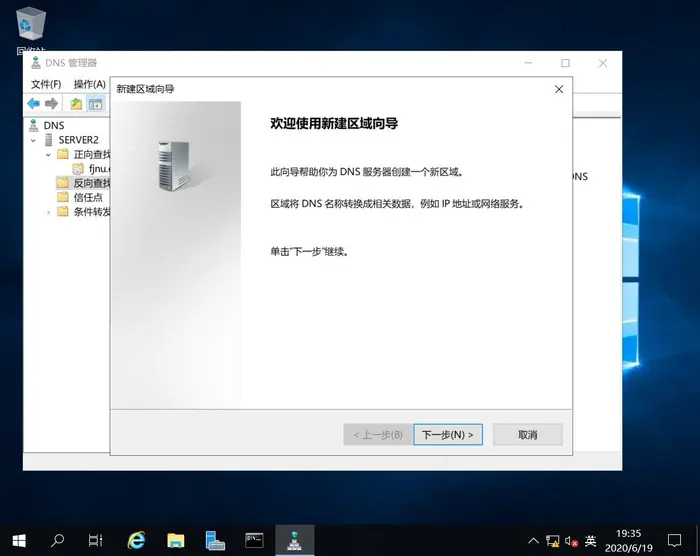Click the taskbar search magnifier icon
Screen dimensions: 700x556
pos(57,540)
